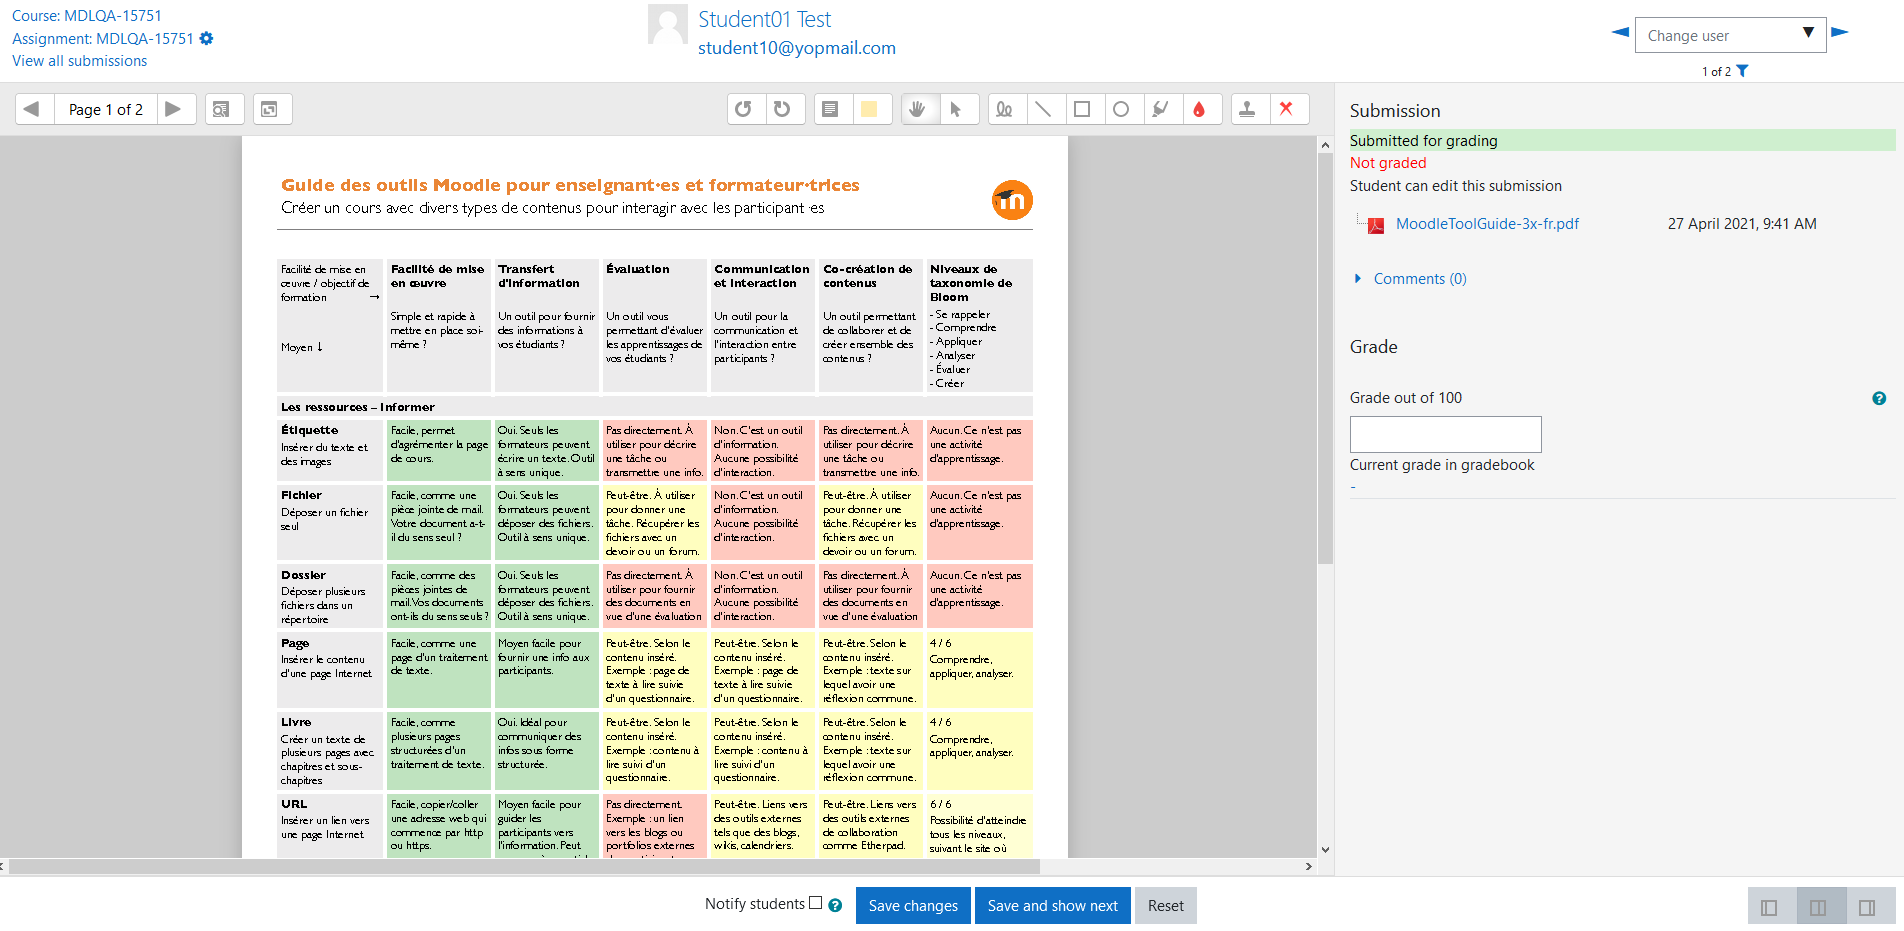This screenshot has width=1904, height=931.
Task: Click student10@yopmail.com email link
Action: (x=797, y=48)
